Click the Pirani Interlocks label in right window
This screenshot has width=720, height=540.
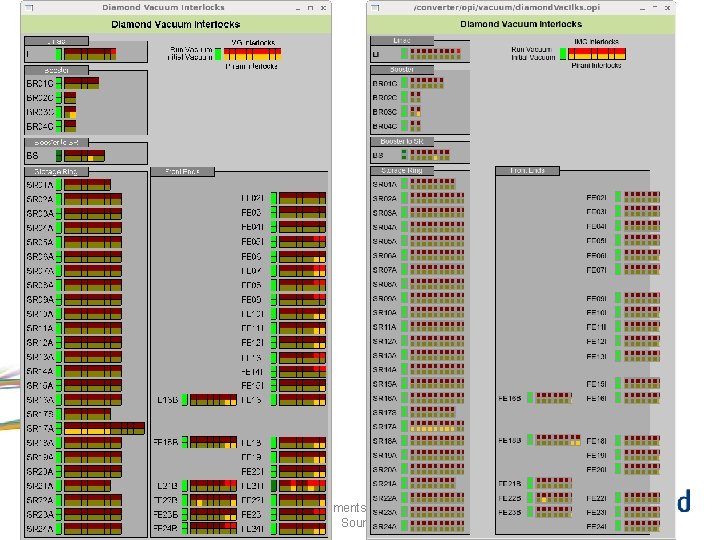596,66
